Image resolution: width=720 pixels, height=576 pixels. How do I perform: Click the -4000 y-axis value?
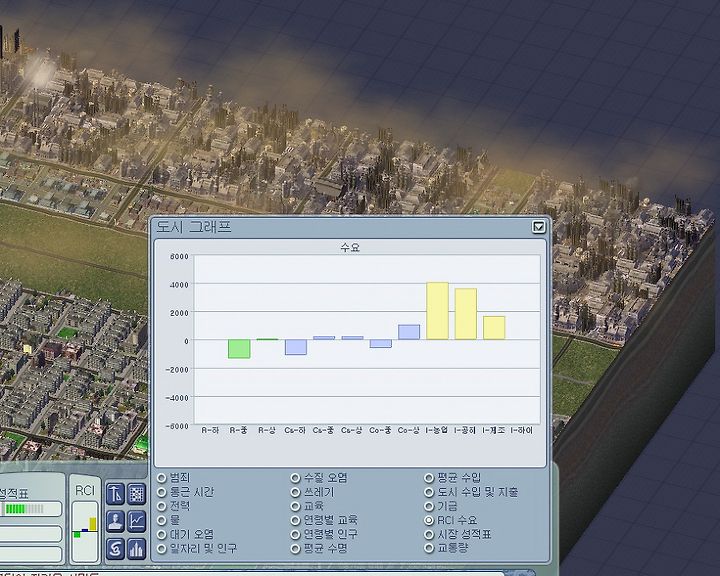click(177, 398)
